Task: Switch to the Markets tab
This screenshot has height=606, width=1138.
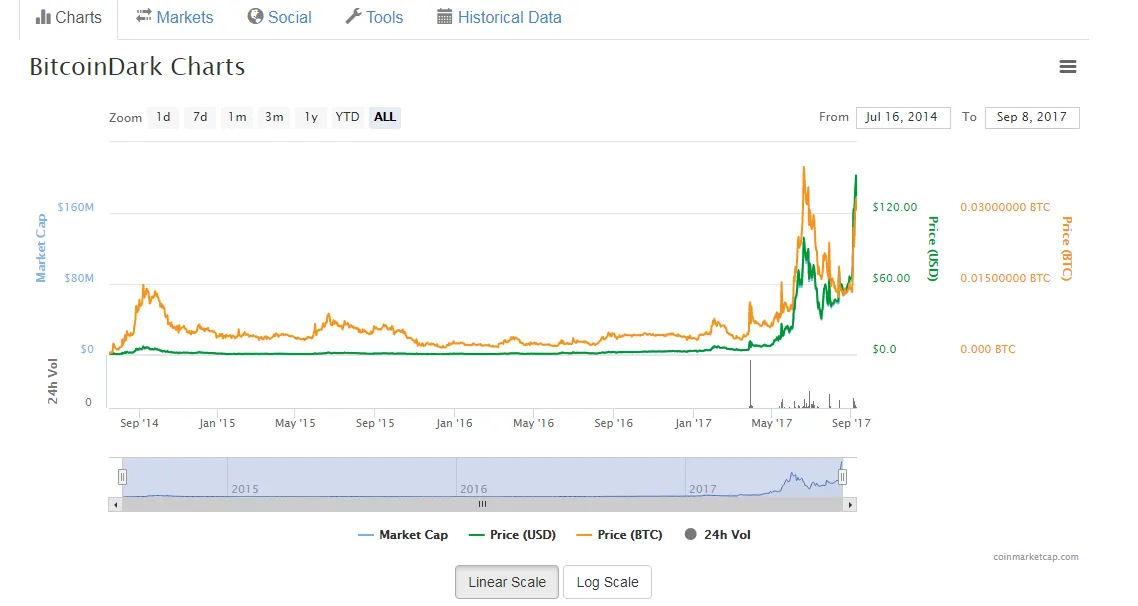Action: [x=174, y=17]
